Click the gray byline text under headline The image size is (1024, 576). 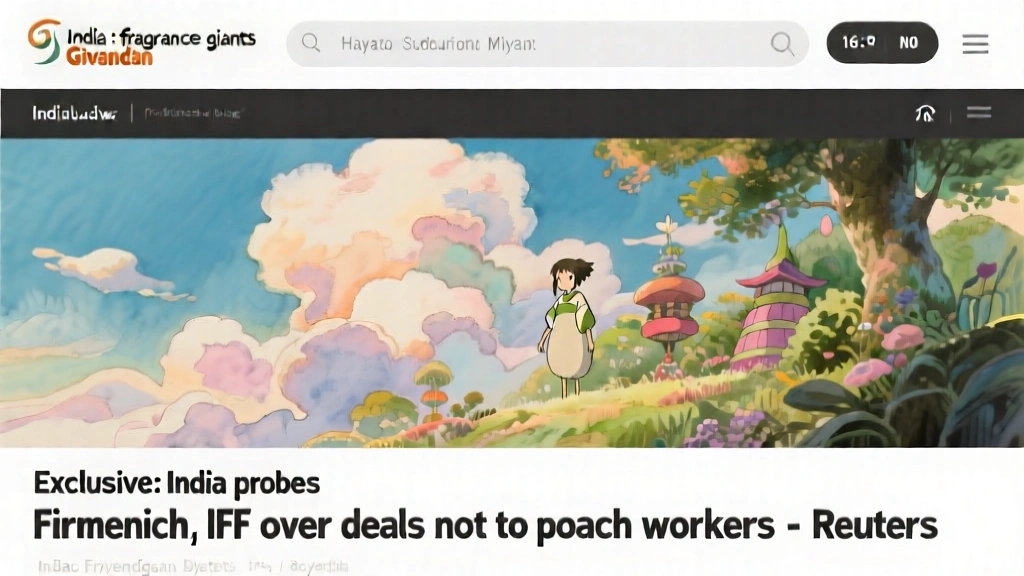(x=193, y=566)
